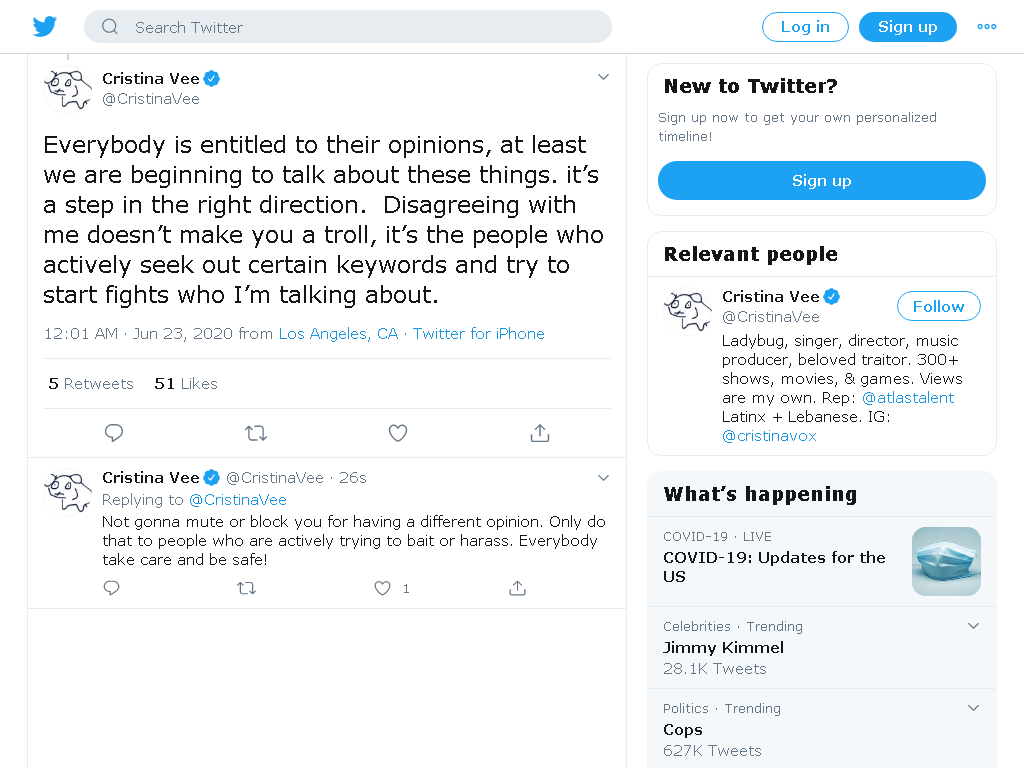Expand options for Jimmy Kimmel trend
The image size is (1024, 768).
point(973,626)
